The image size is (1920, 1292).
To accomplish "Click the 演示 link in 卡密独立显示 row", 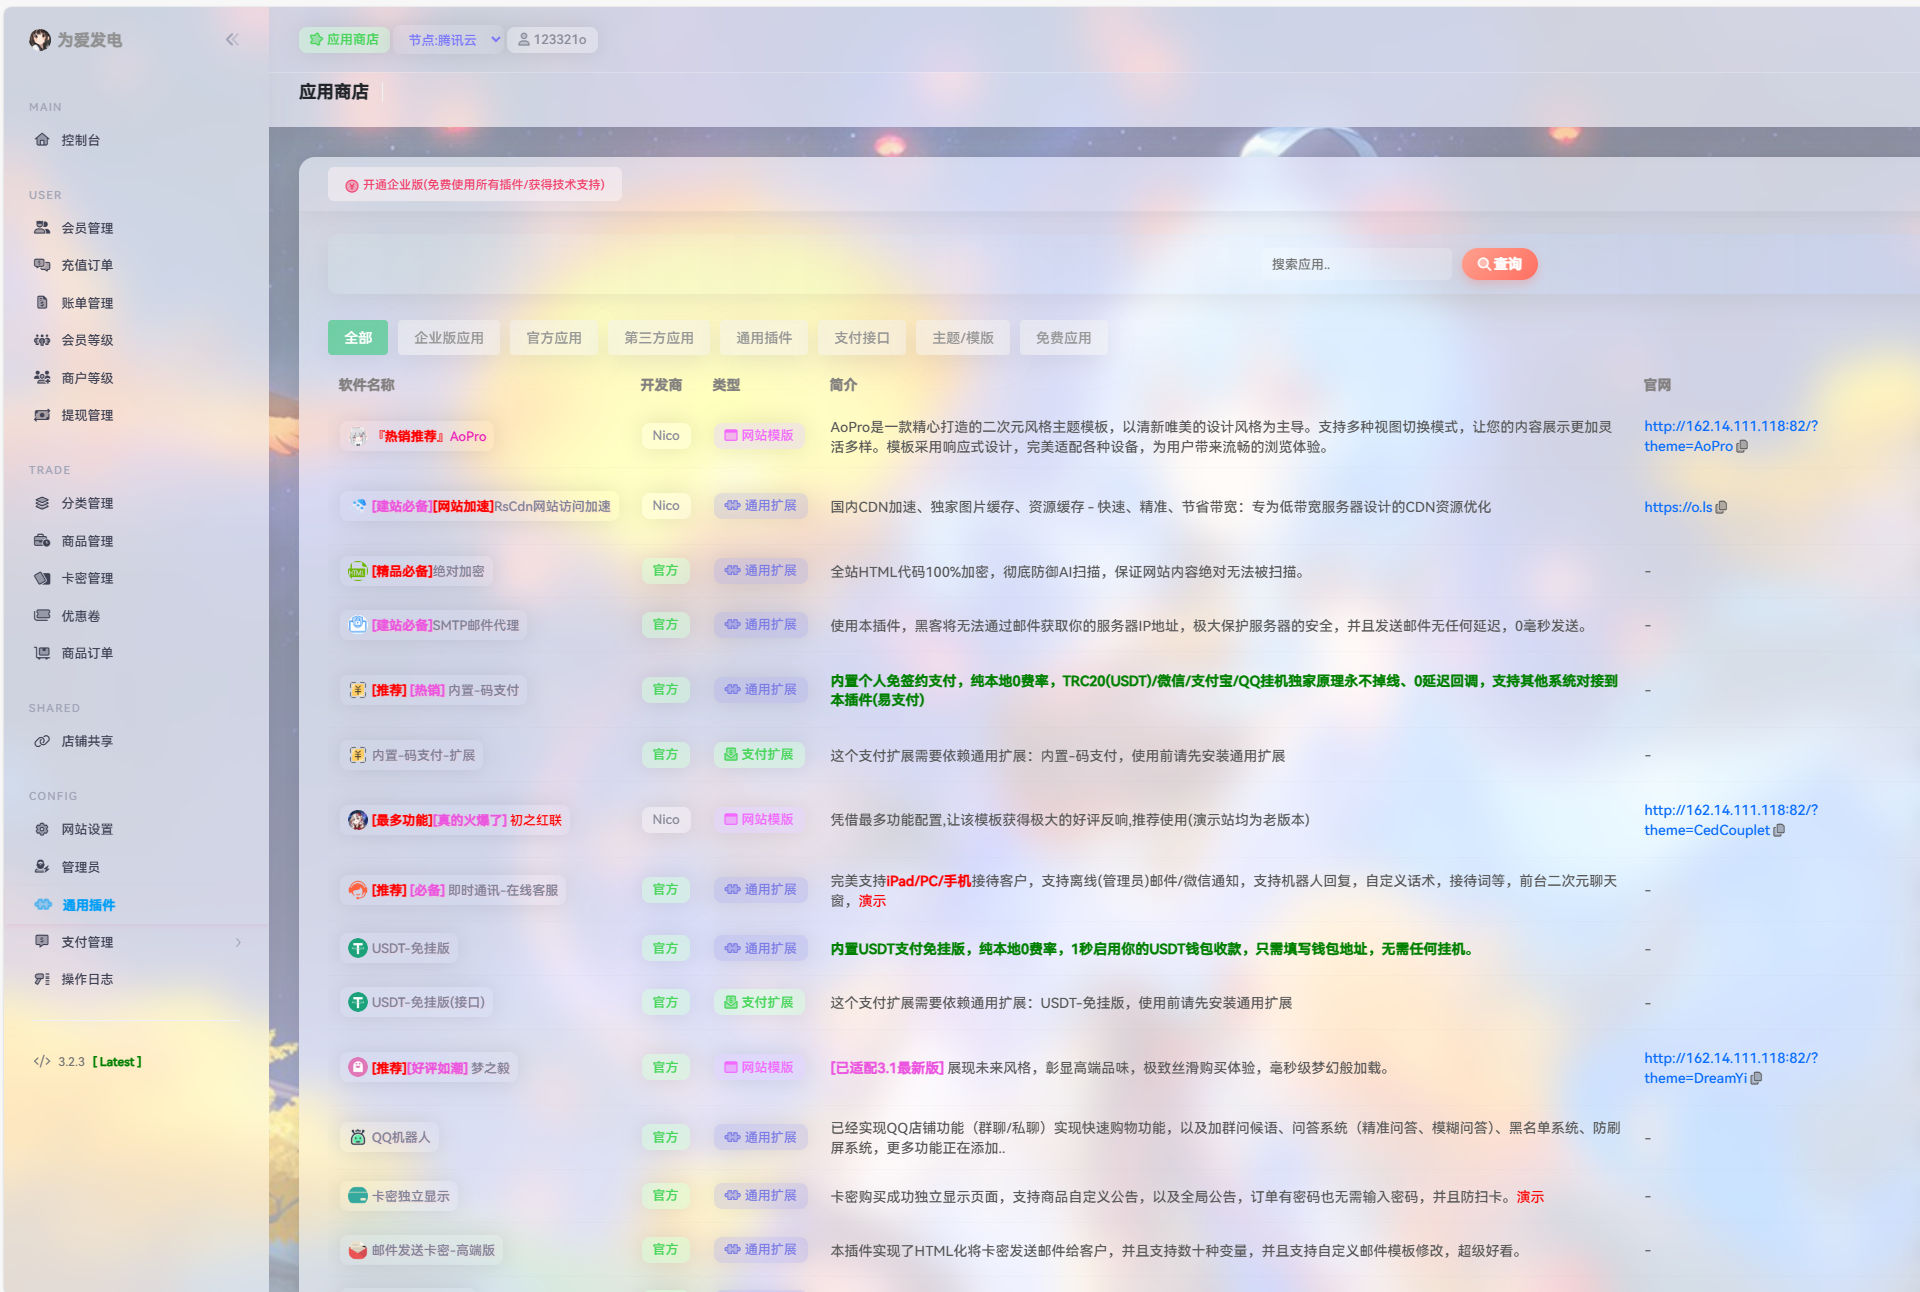I will 1530,1197.
